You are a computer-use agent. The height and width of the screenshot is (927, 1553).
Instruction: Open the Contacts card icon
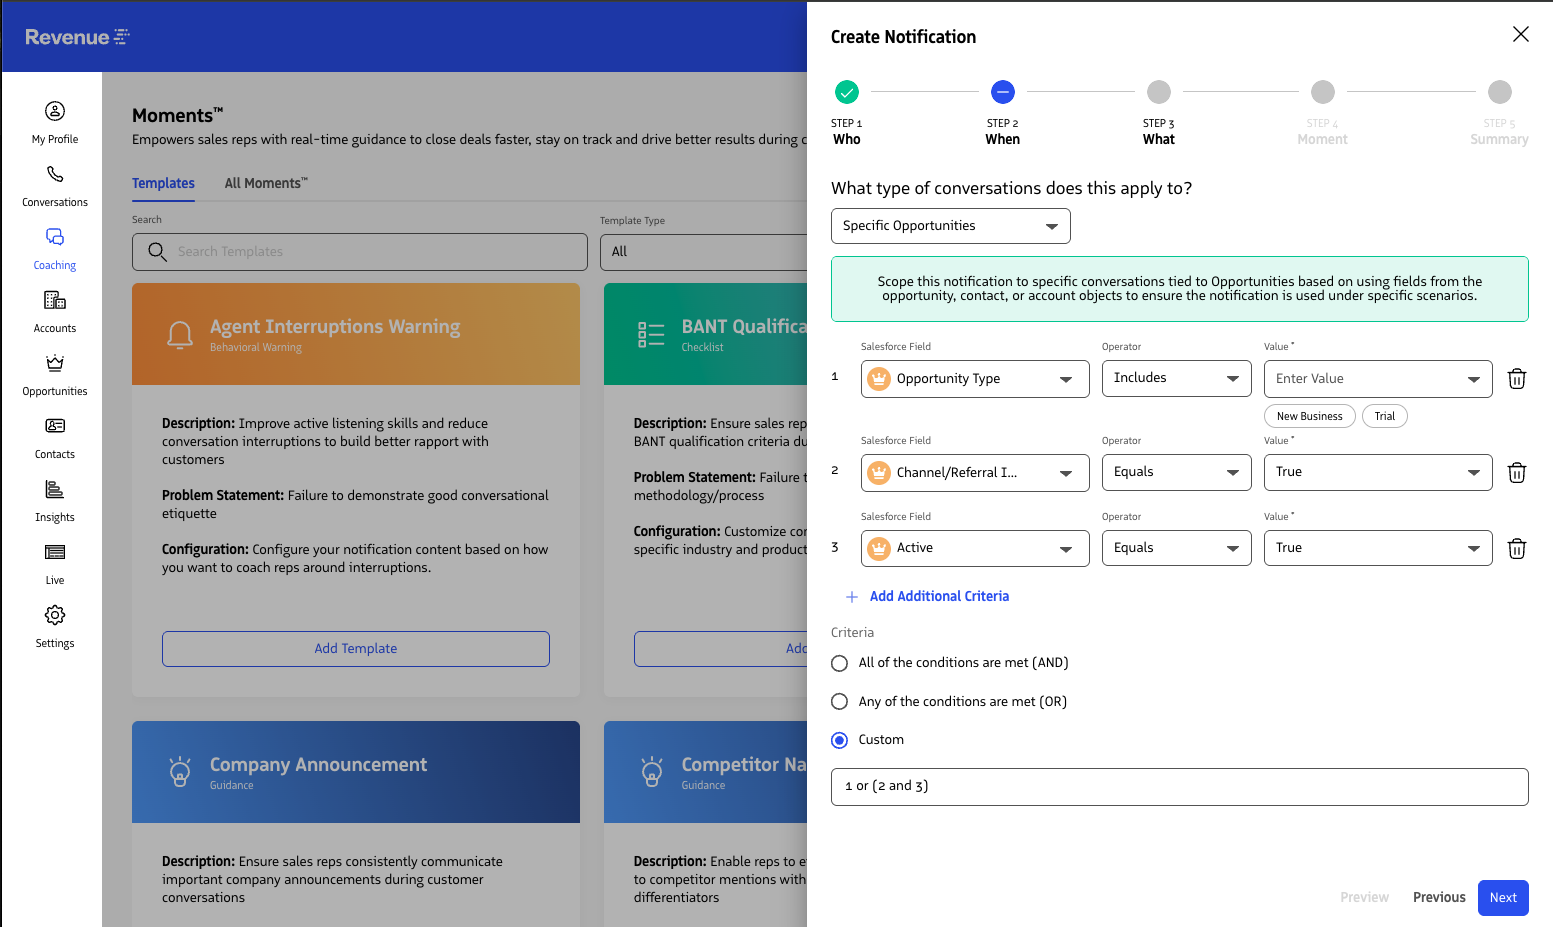55,427
